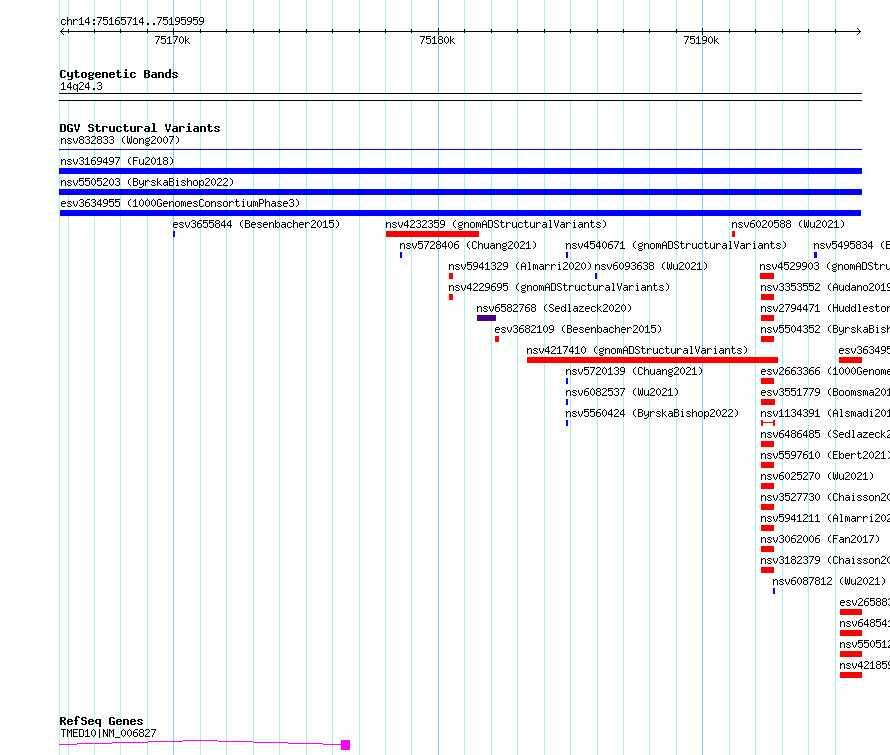
Task: Click nsv3527730 Chaisson variant label
Action: [x=825, y=497]
